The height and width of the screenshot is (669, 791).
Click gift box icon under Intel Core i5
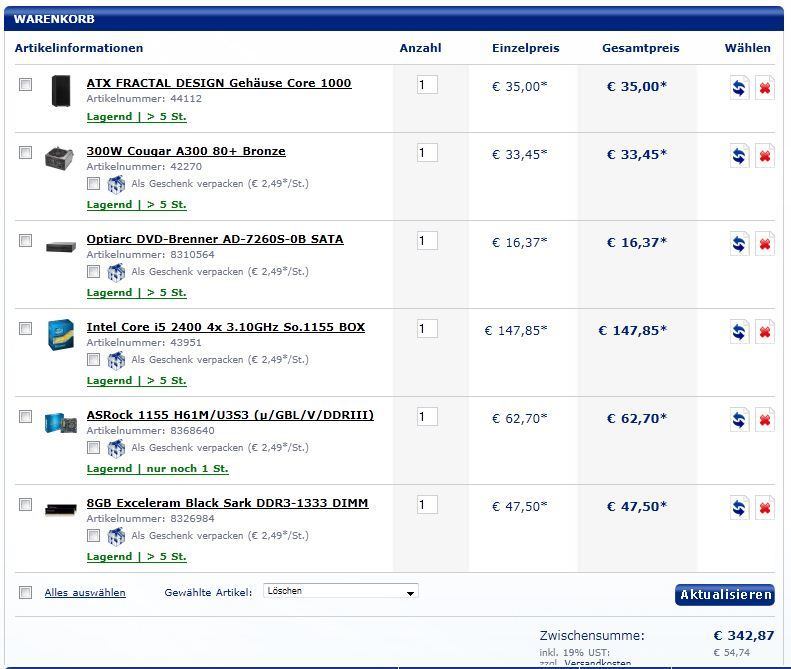pos(116,360)
